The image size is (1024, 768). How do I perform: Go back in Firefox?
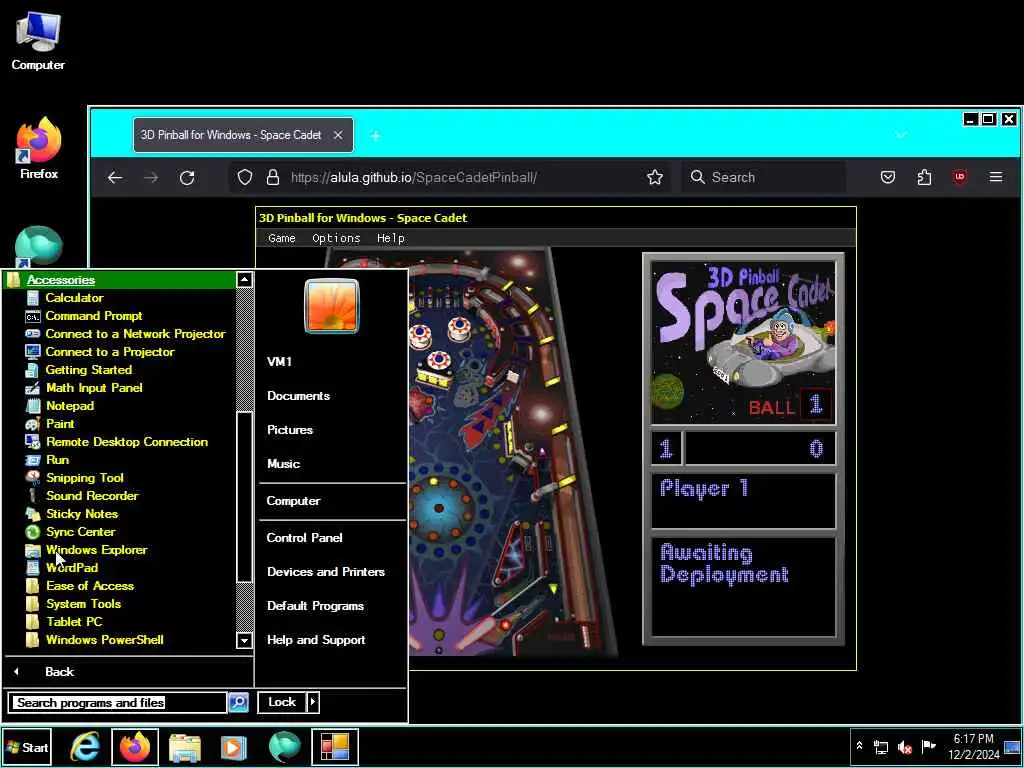tap(115, 178)
